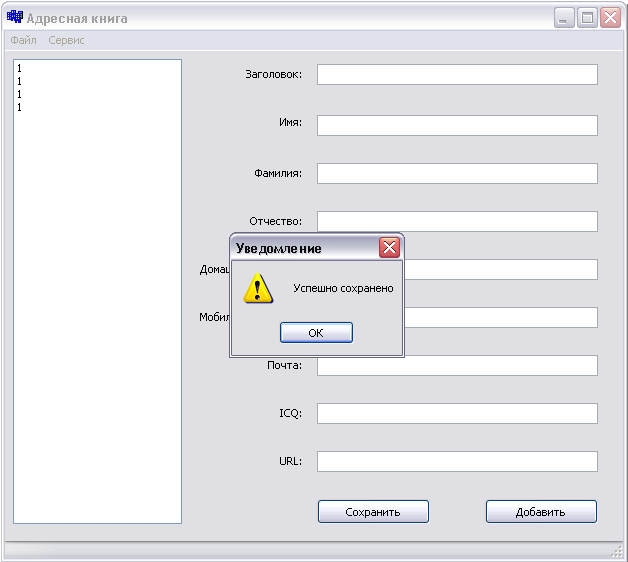This screenshot has height=562, width=628.
Task: Click the resize grip in the status bar corner
Action: pos(617,552)
